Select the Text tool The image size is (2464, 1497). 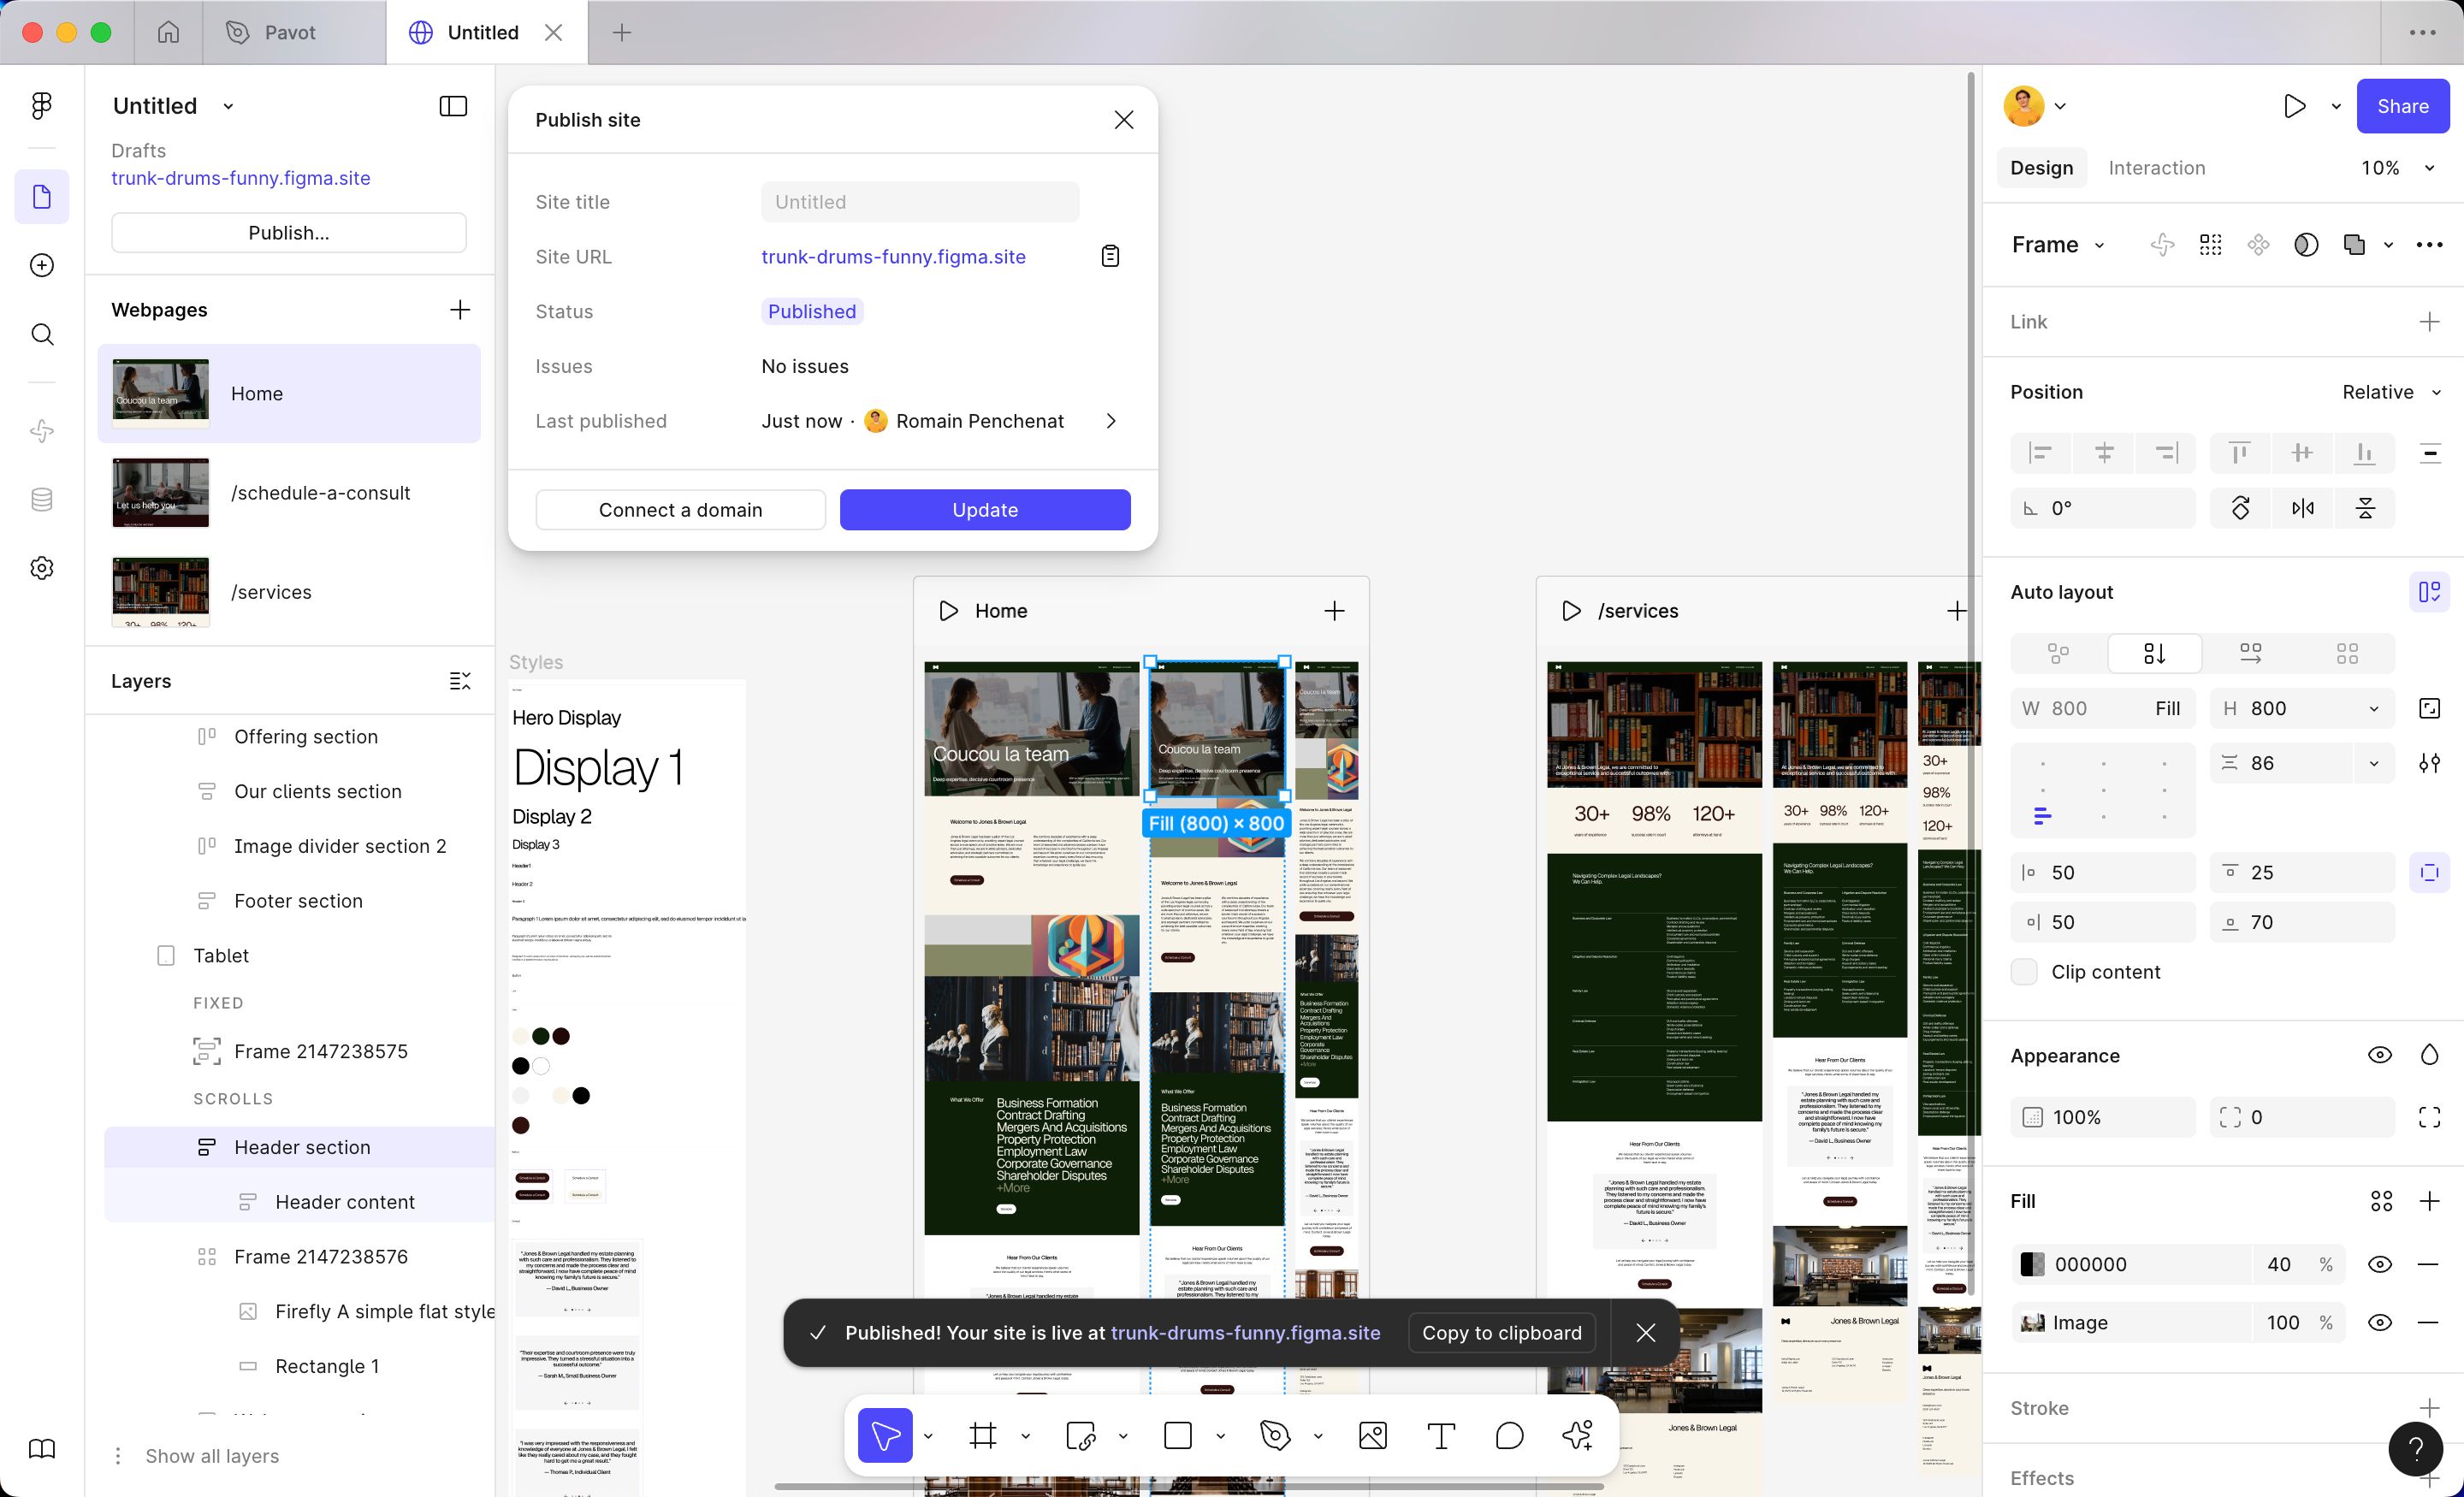1441,1436
